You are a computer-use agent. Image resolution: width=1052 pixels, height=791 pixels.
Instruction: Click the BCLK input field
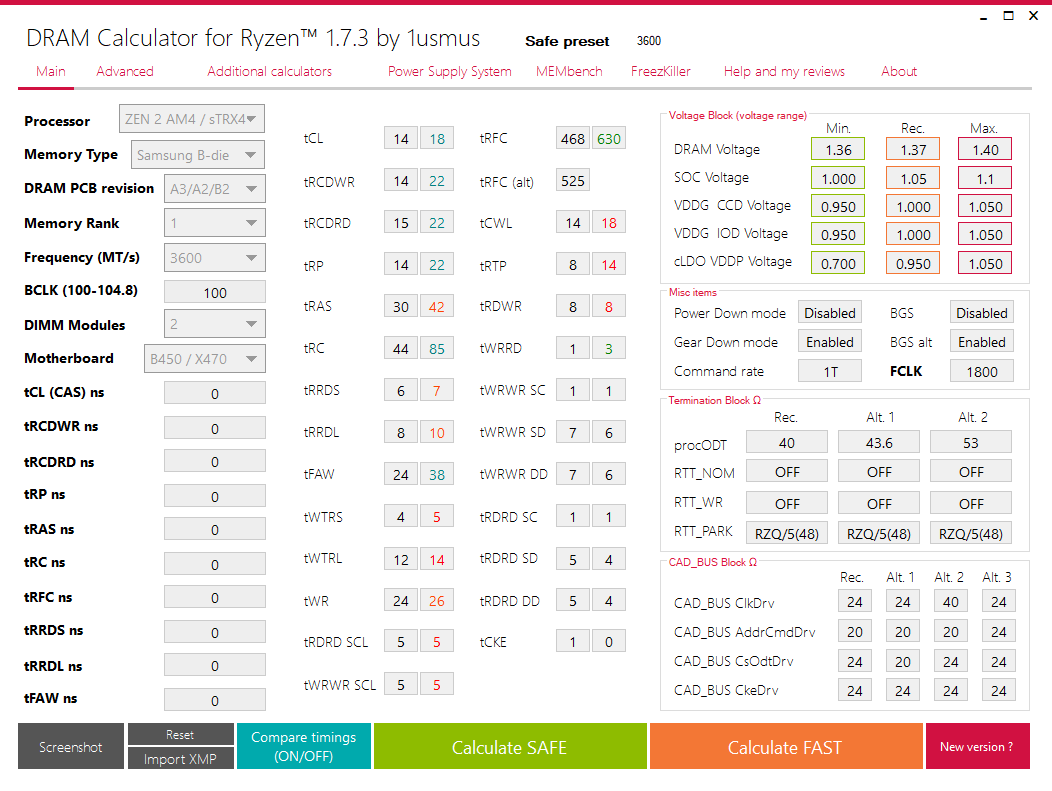(215, 293)
